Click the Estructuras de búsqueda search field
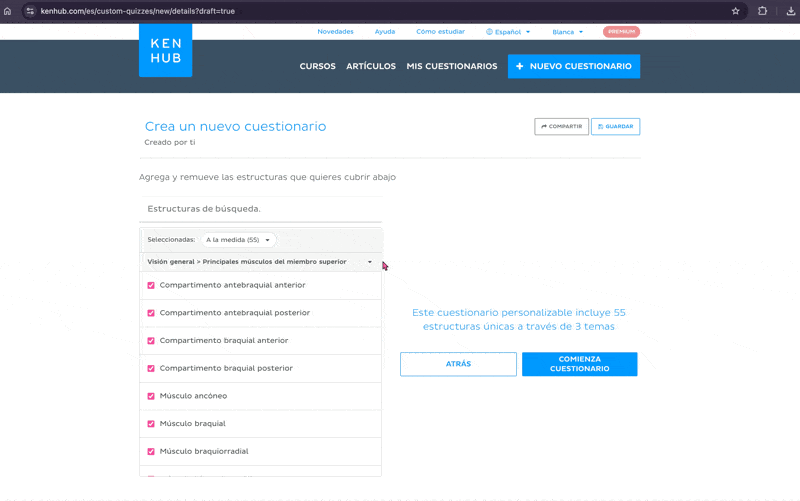Screen dimensions: 800x501 coord(260,209)
